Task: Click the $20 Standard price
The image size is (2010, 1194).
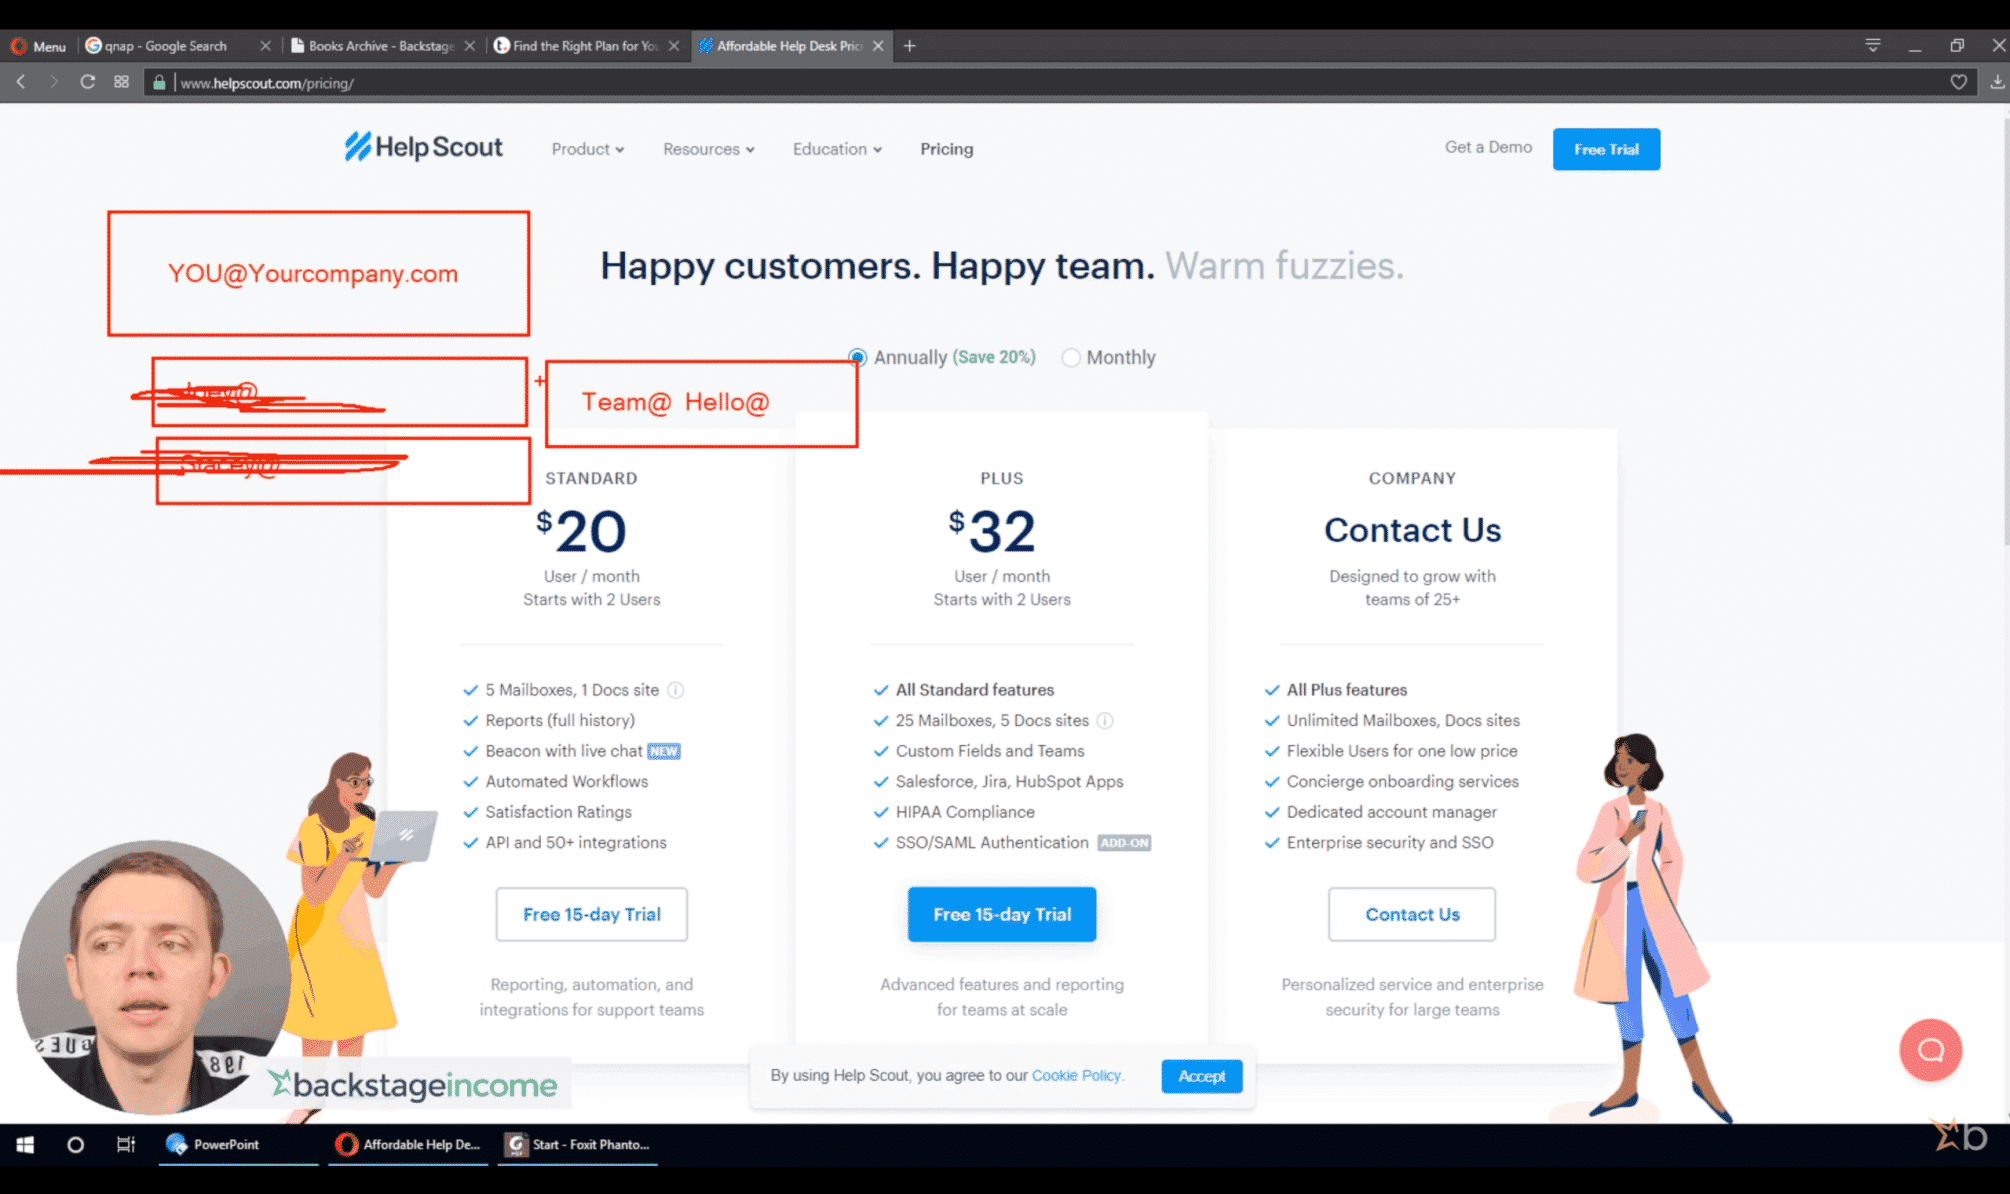Action: (582, 532)
